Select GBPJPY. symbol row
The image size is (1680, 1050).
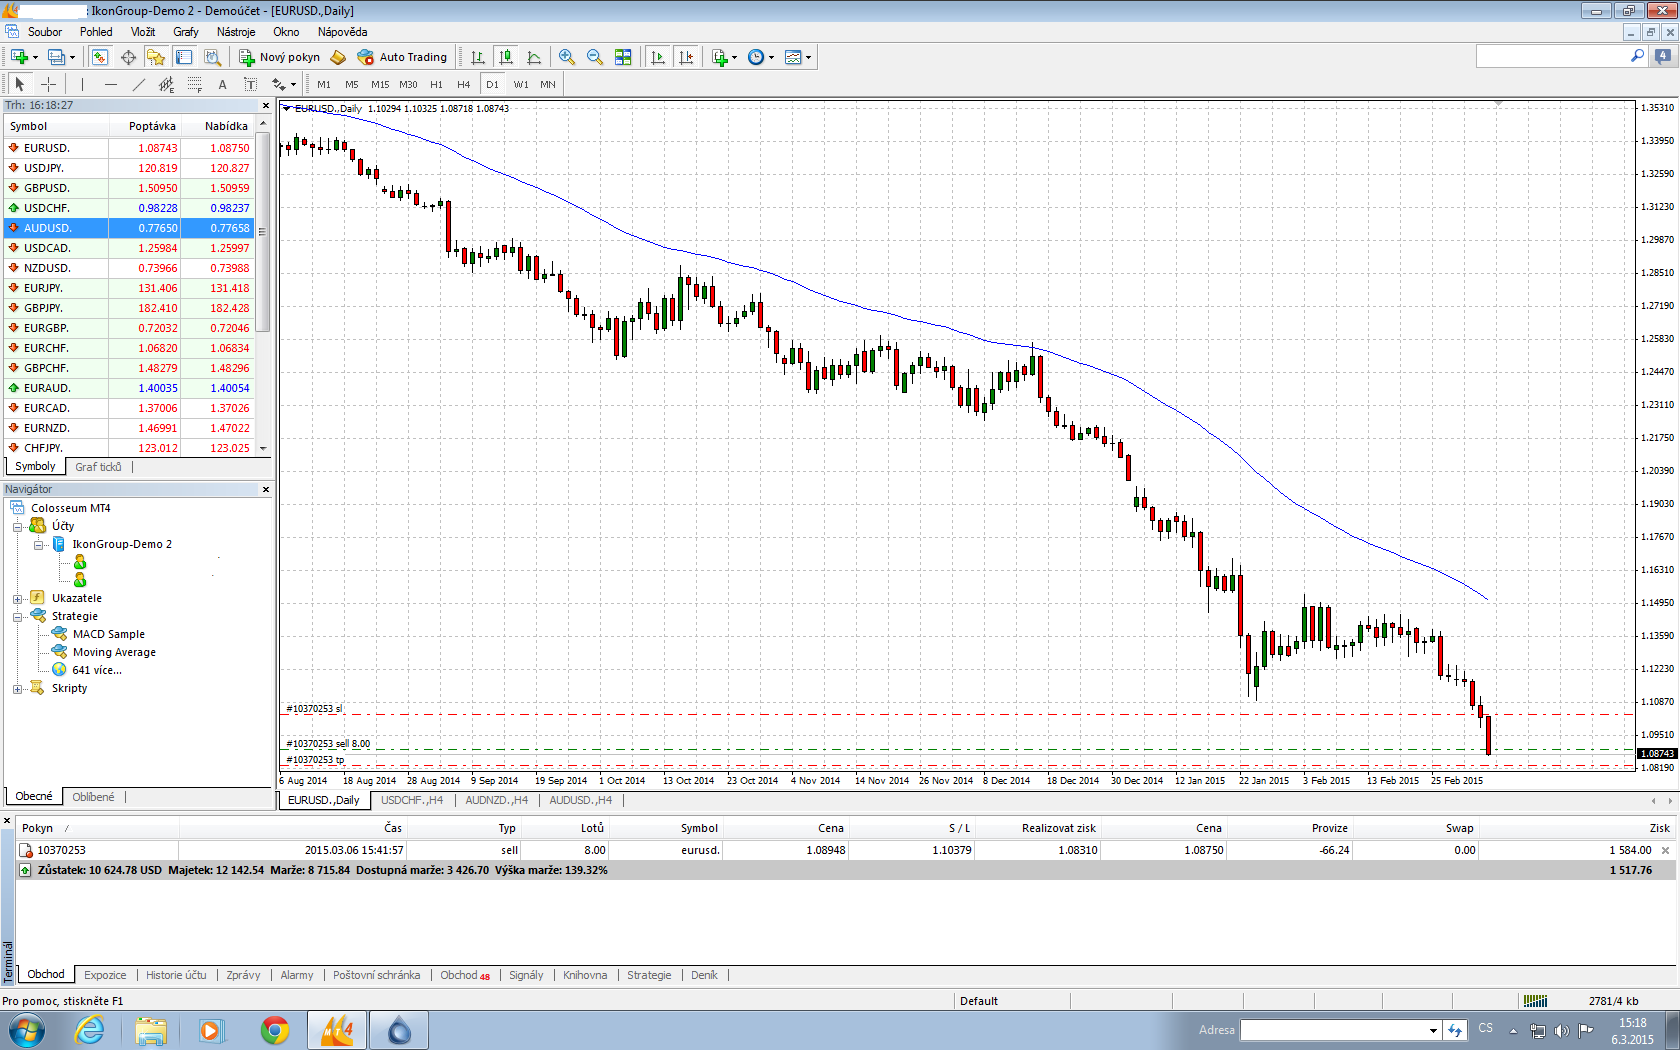coord(129,308)
